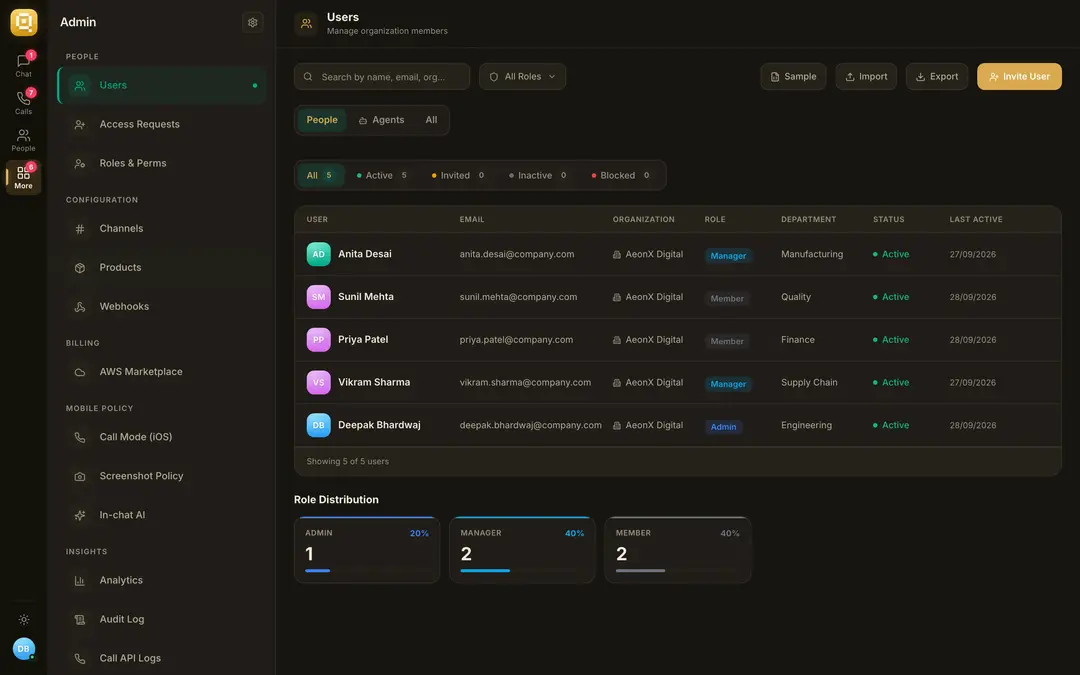This screenshot has height=675, width=1080.
Task: Open the All Roles dropdown
Action: pyautogui.click(x=522, y=76)
